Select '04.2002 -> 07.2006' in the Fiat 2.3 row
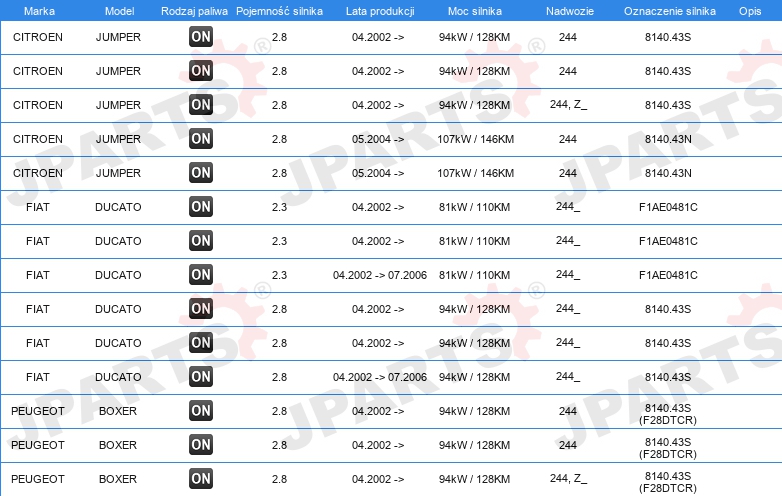 (x=380, y=275)
